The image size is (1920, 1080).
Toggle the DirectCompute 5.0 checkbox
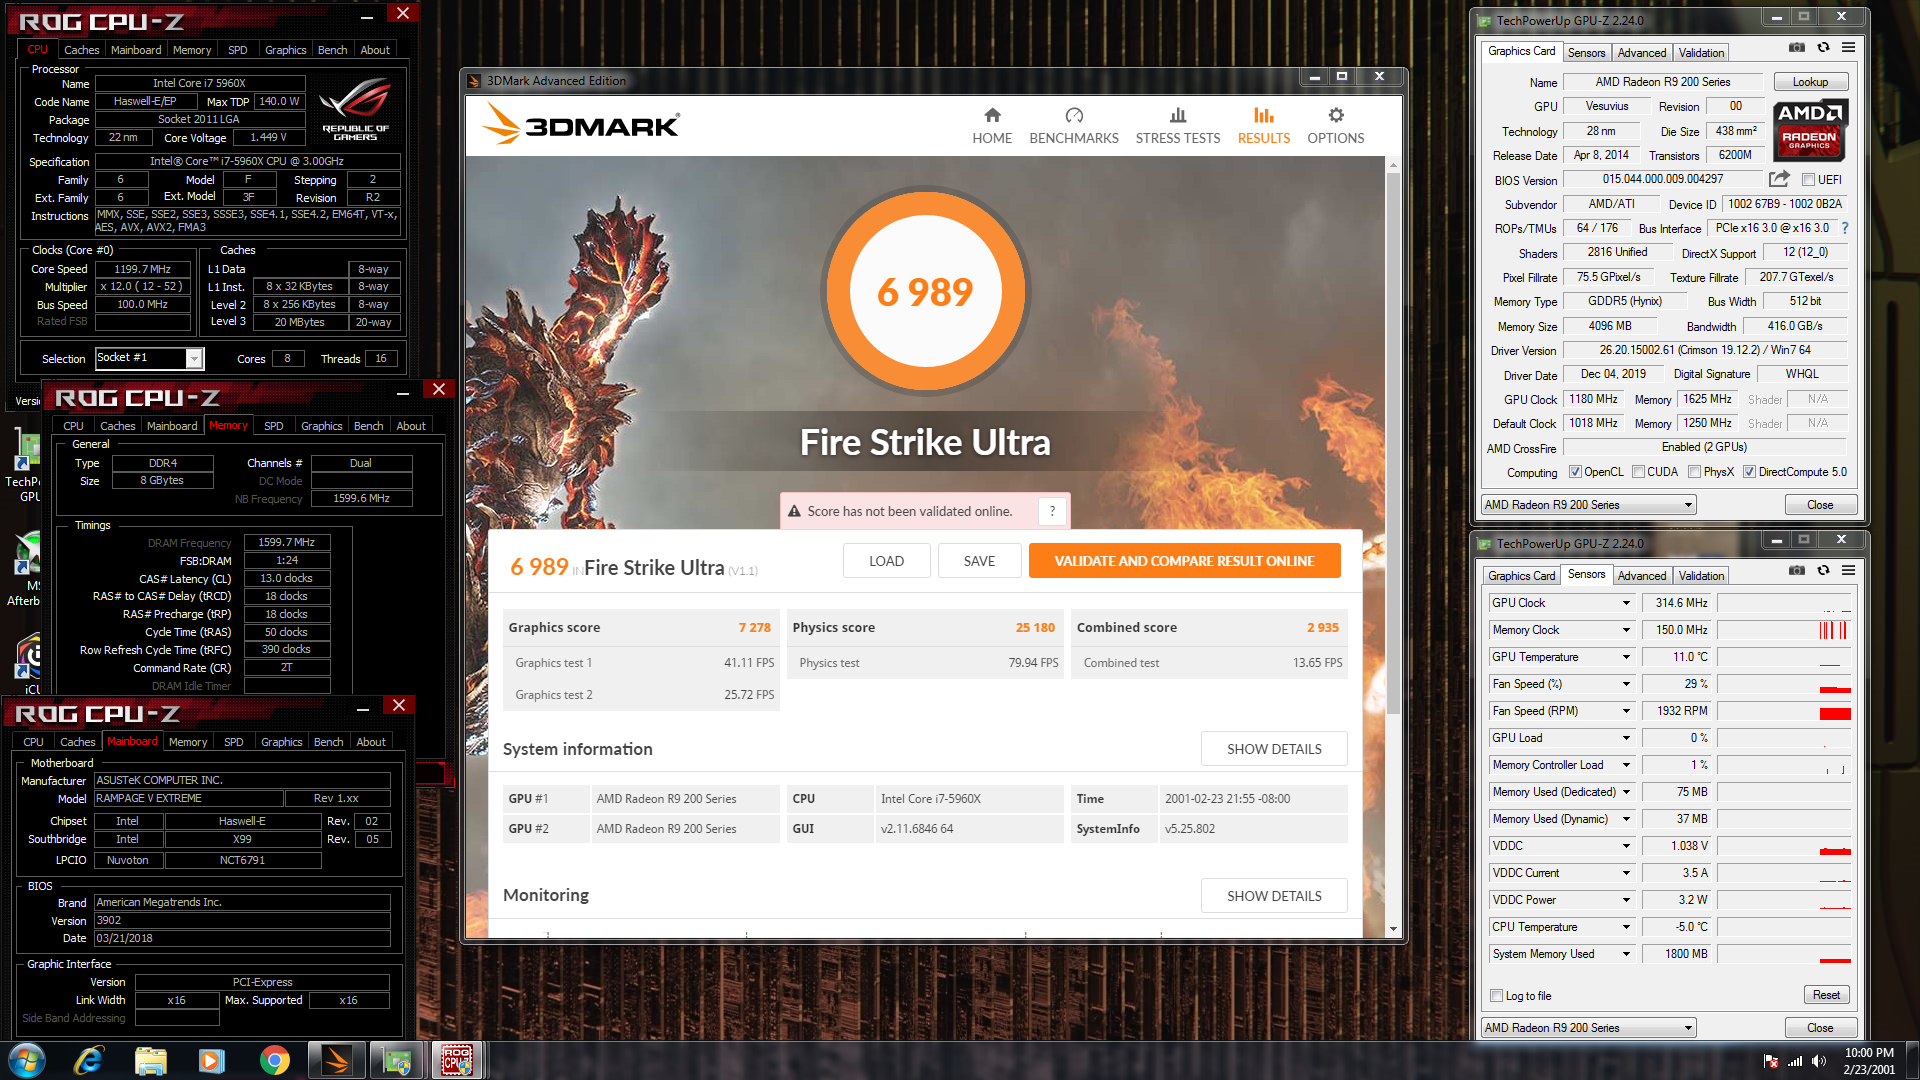(x=1749, y=472)
